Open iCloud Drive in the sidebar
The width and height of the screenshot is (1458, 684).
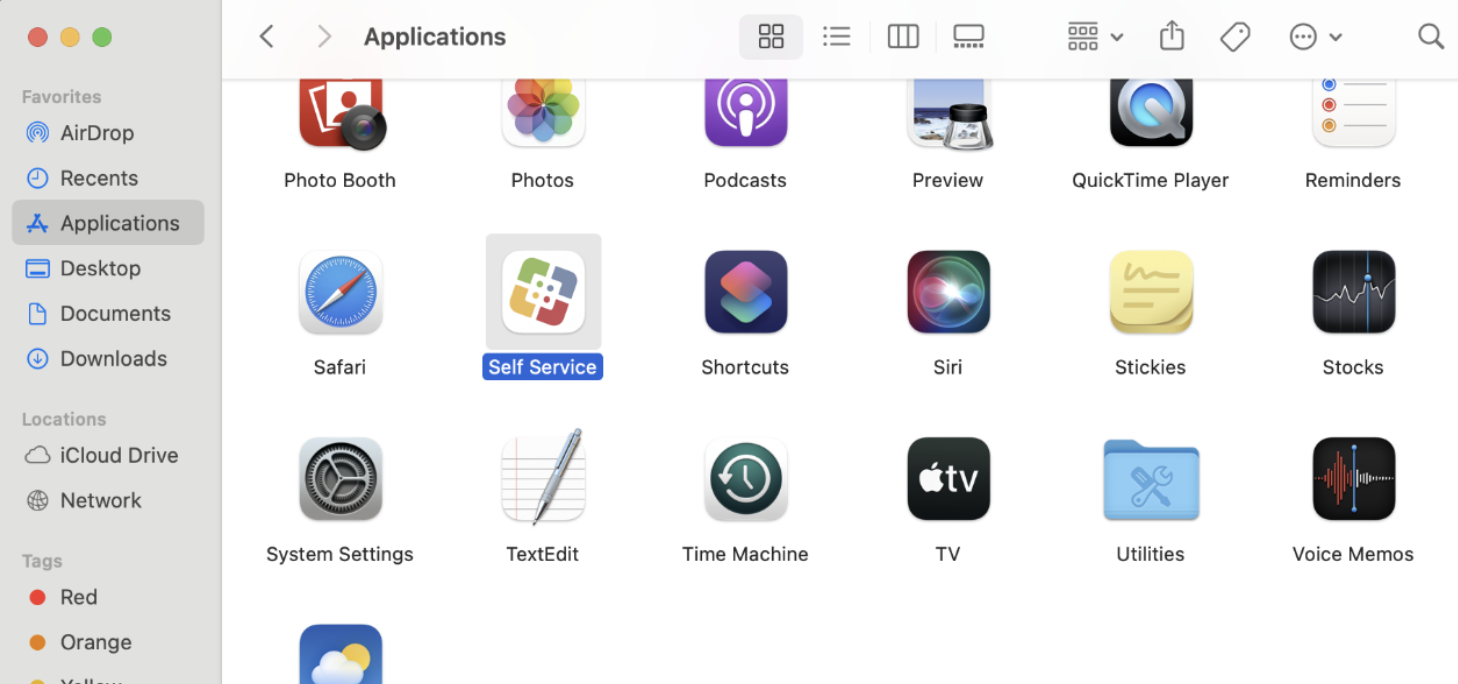(x=108, y=455)
